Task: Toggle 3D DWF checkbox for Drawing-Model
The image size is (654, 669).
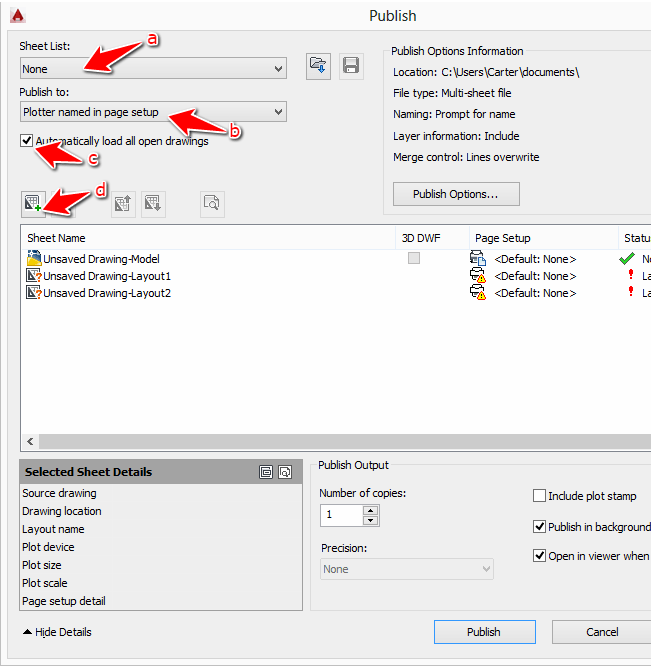Action: pos(414,258)
